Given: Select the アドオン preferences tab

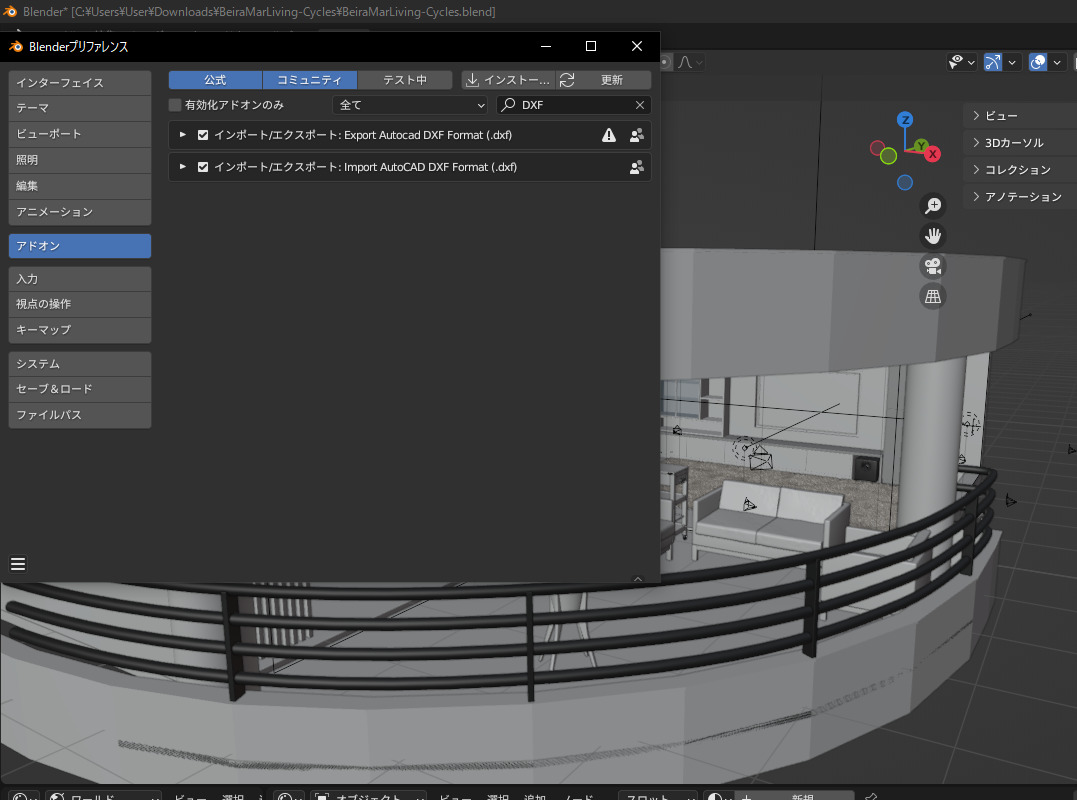Looking at the screenshot, I should click(x=80, y=246).
